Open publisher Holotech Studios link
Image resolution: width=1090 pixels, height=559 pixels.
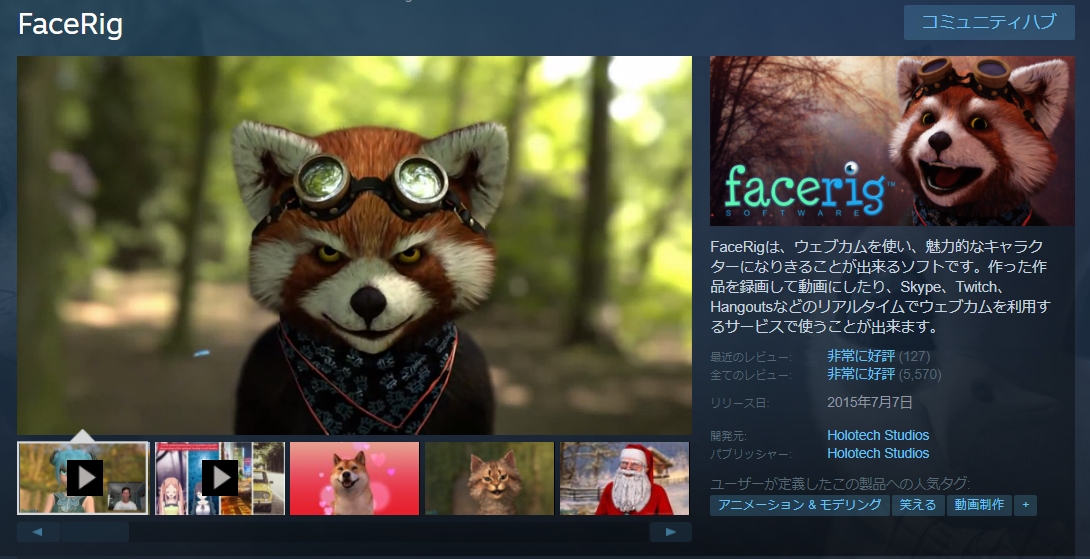pos(878,453)
